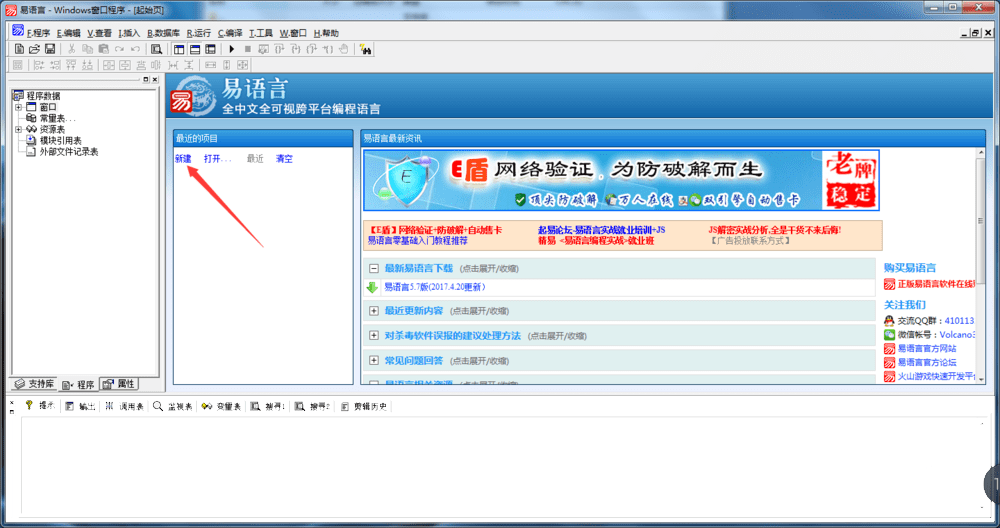Select the 常量表... tree item
This screenshot has height=528, width=1000.
(57, 119)
